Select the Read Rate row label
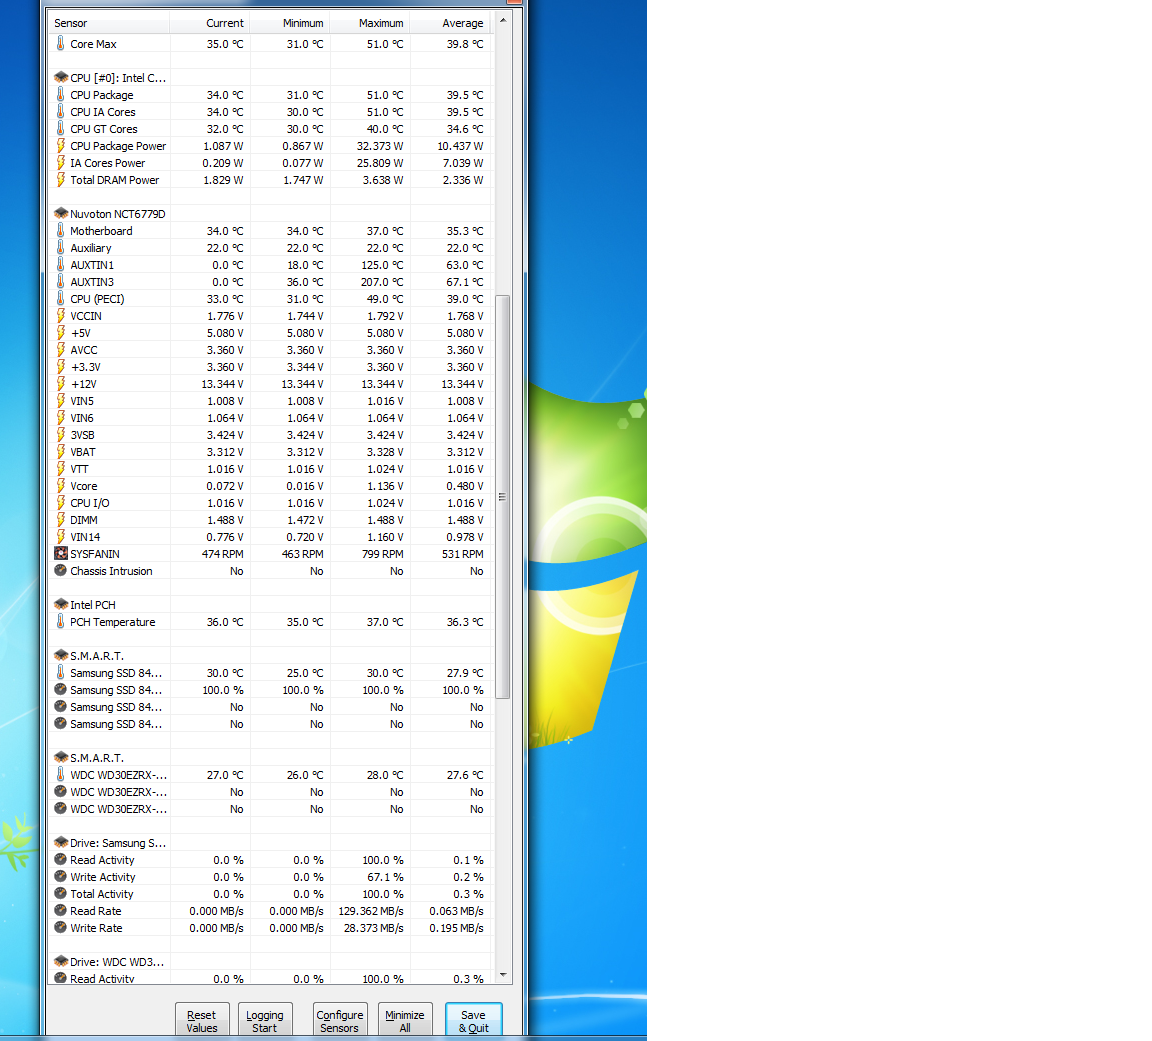The width and height of the screenshot is (1152, 1041). (96, 910)
